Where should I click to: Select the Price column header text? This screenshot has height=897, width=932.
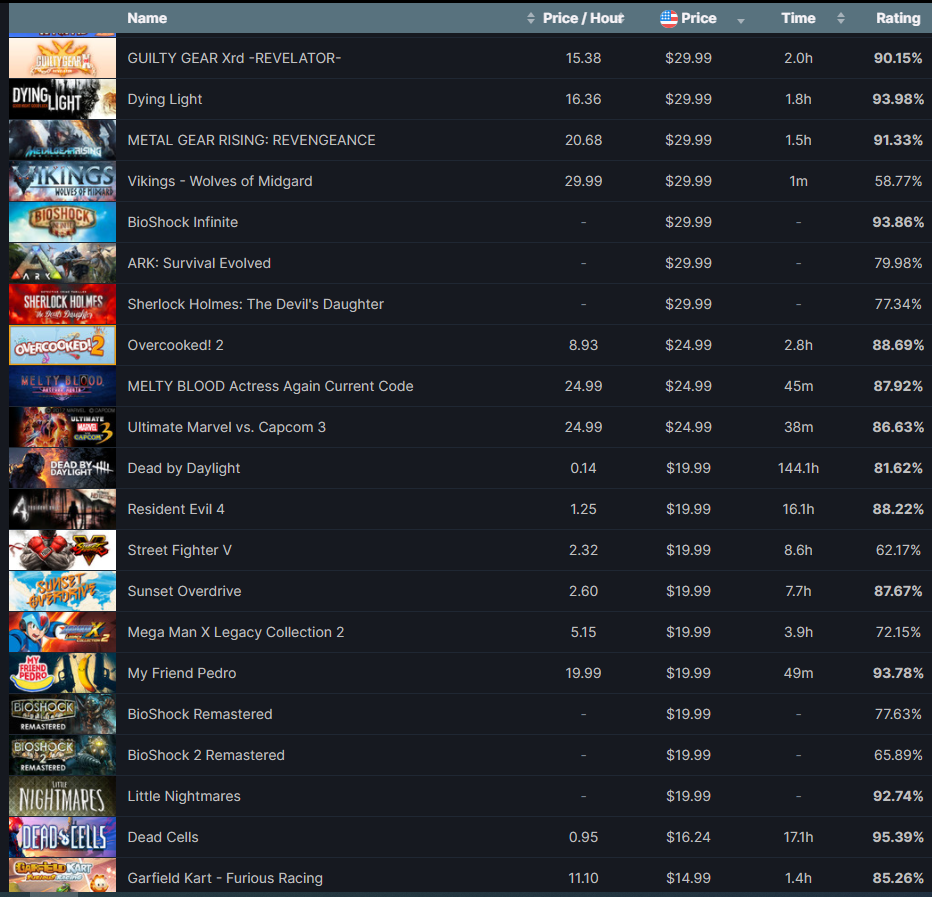(x=698, y=18)
